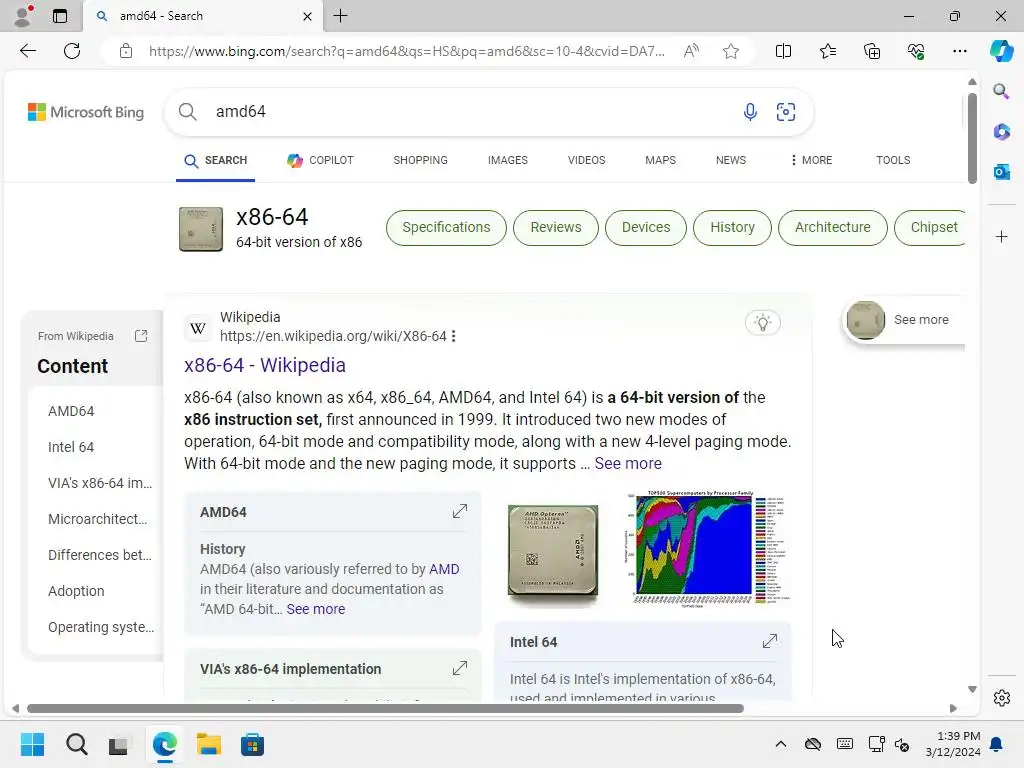1024x768 pixels.
Task: Open visual search camera icon
Action: 786,112
